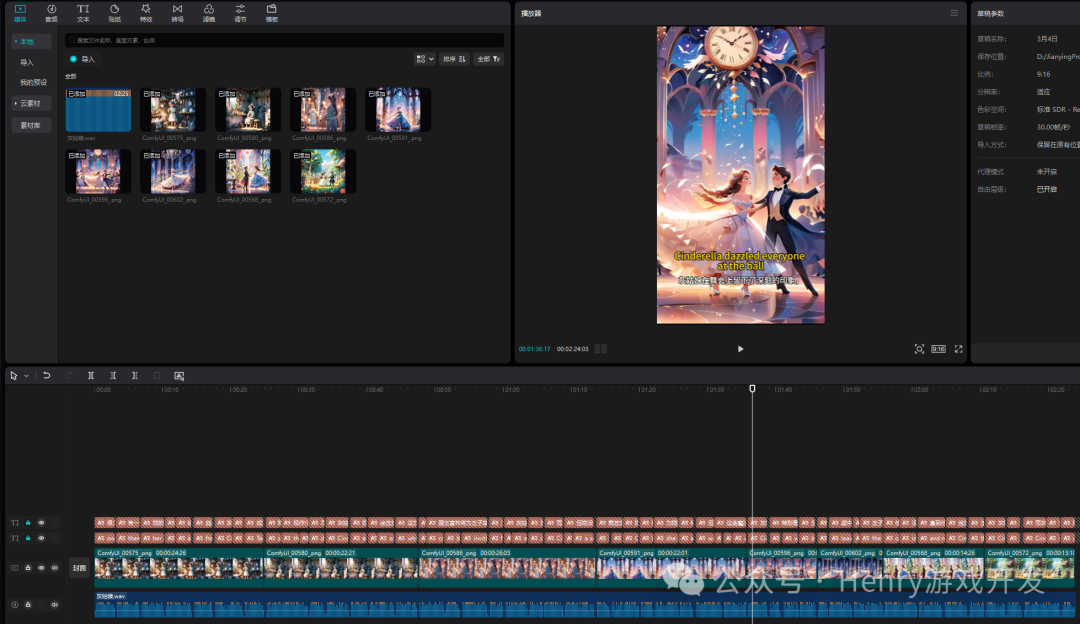Open the 特效 (Effects) tab
The width and height of the screenshot is (1080, 624).
tap(146, 12)
